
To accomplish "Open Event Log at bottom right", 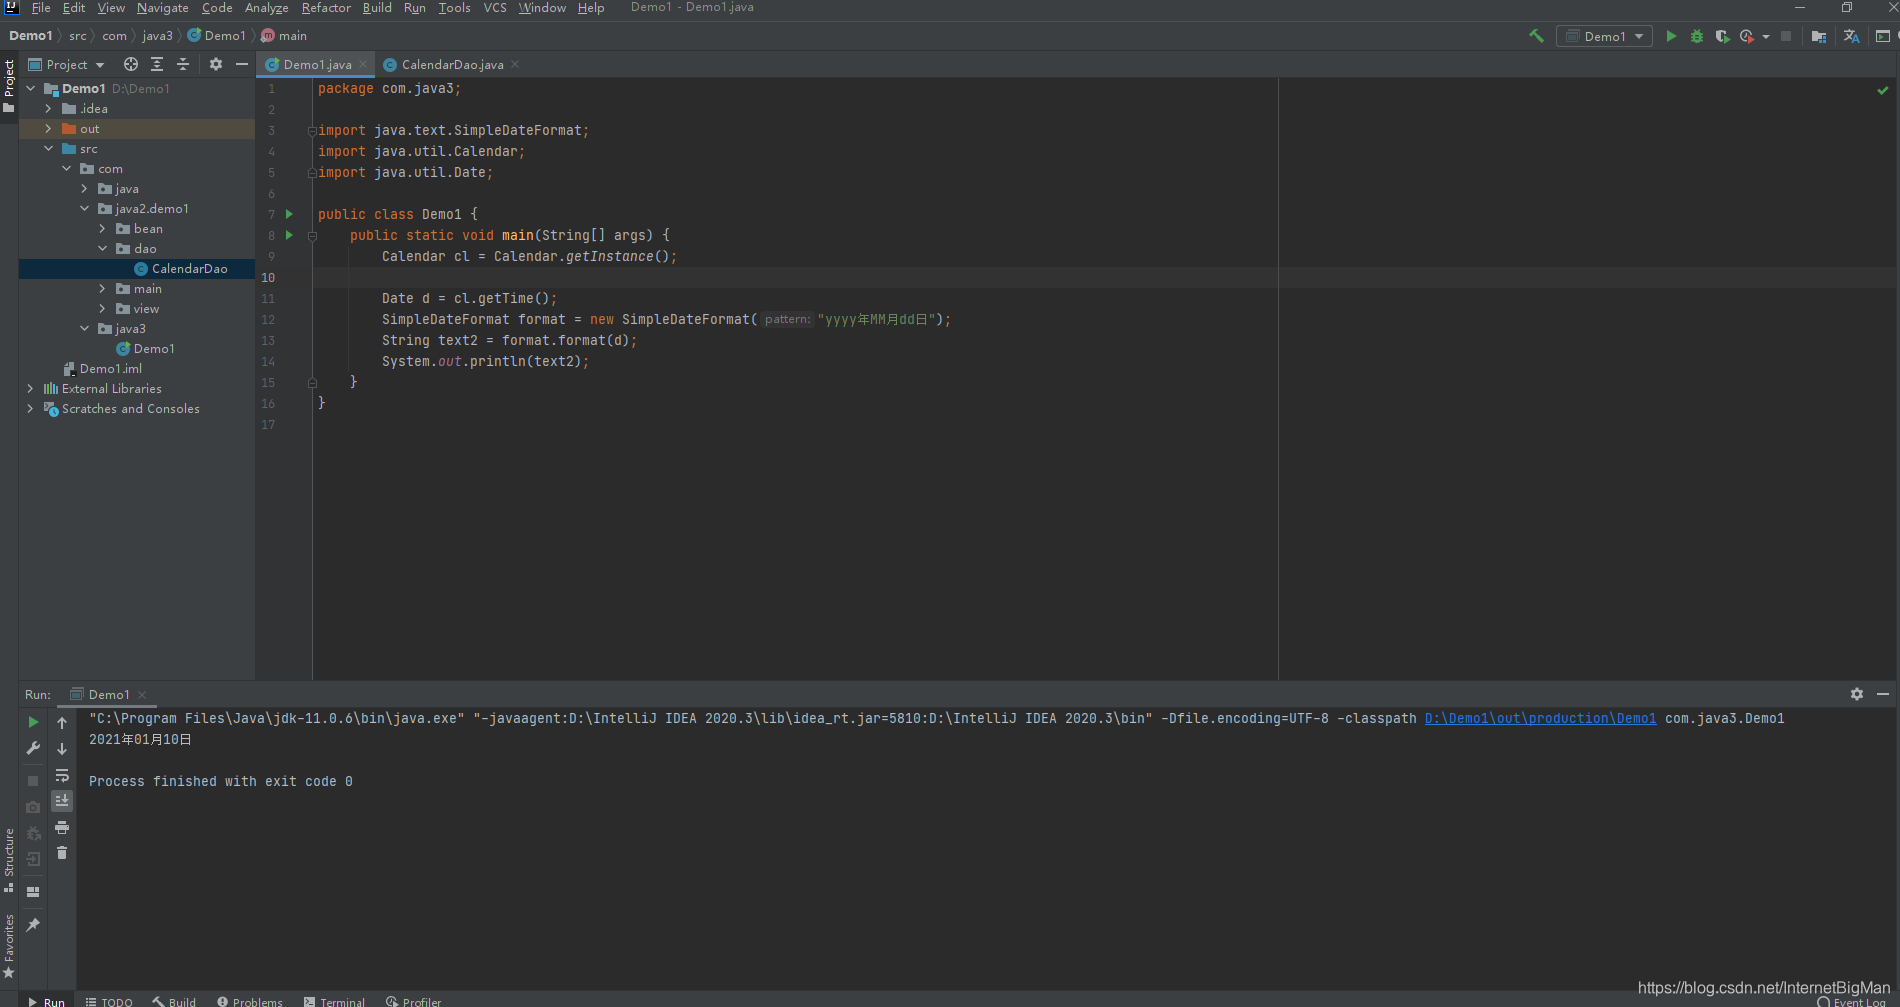I will [1852, 1002].
